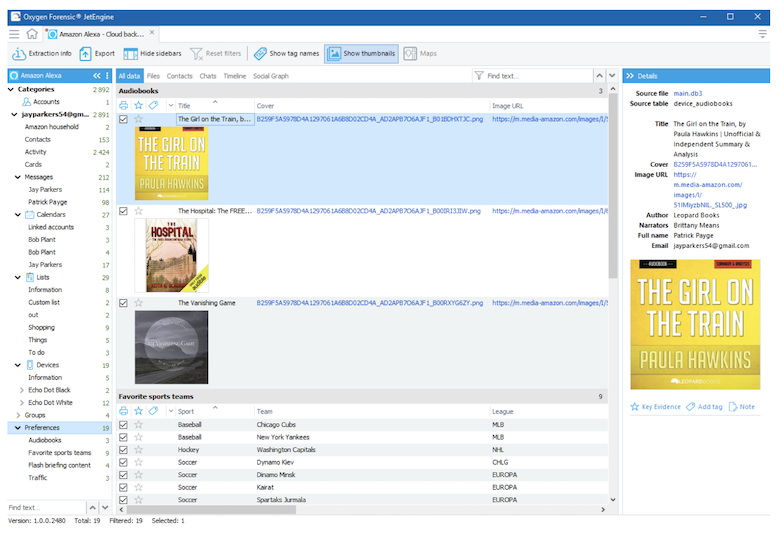Collapse the Messages tree node
Screen dimensions: 780x534
[x=18, y=177]
